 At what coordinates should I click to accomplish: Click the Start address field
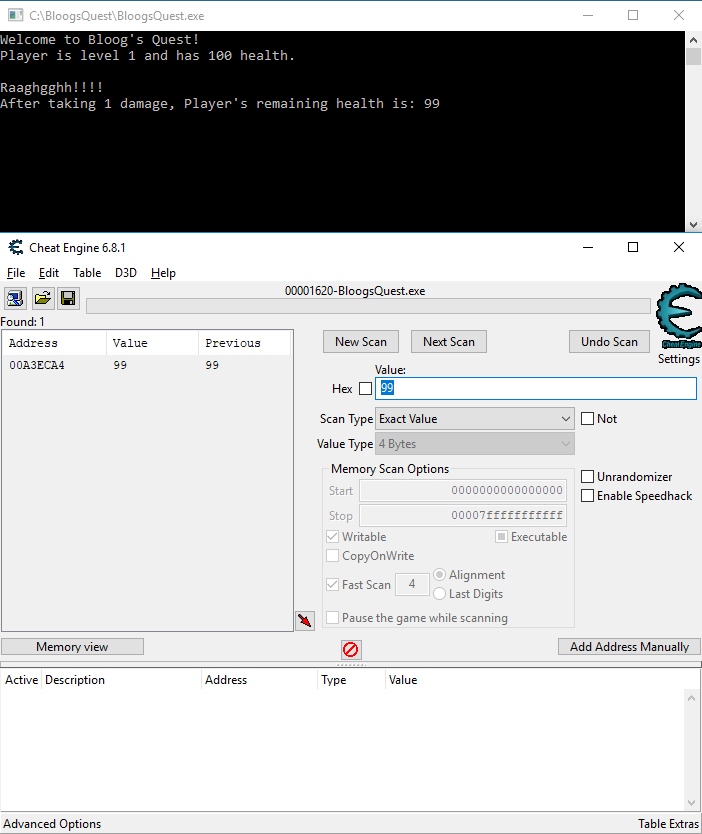tap(463, 490)
